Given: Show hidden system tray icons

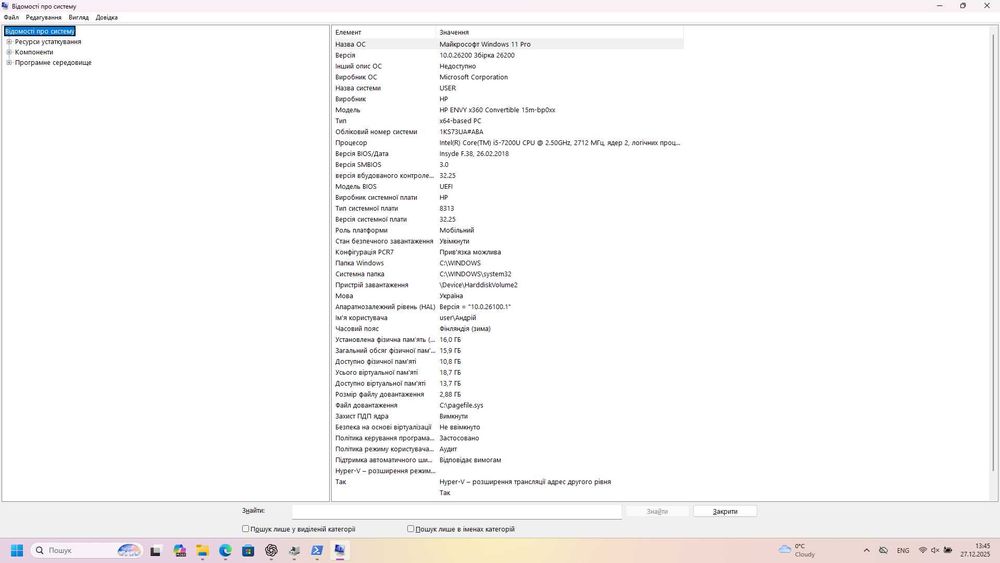Looking at the screenshot, I should [x=866, y=550].
